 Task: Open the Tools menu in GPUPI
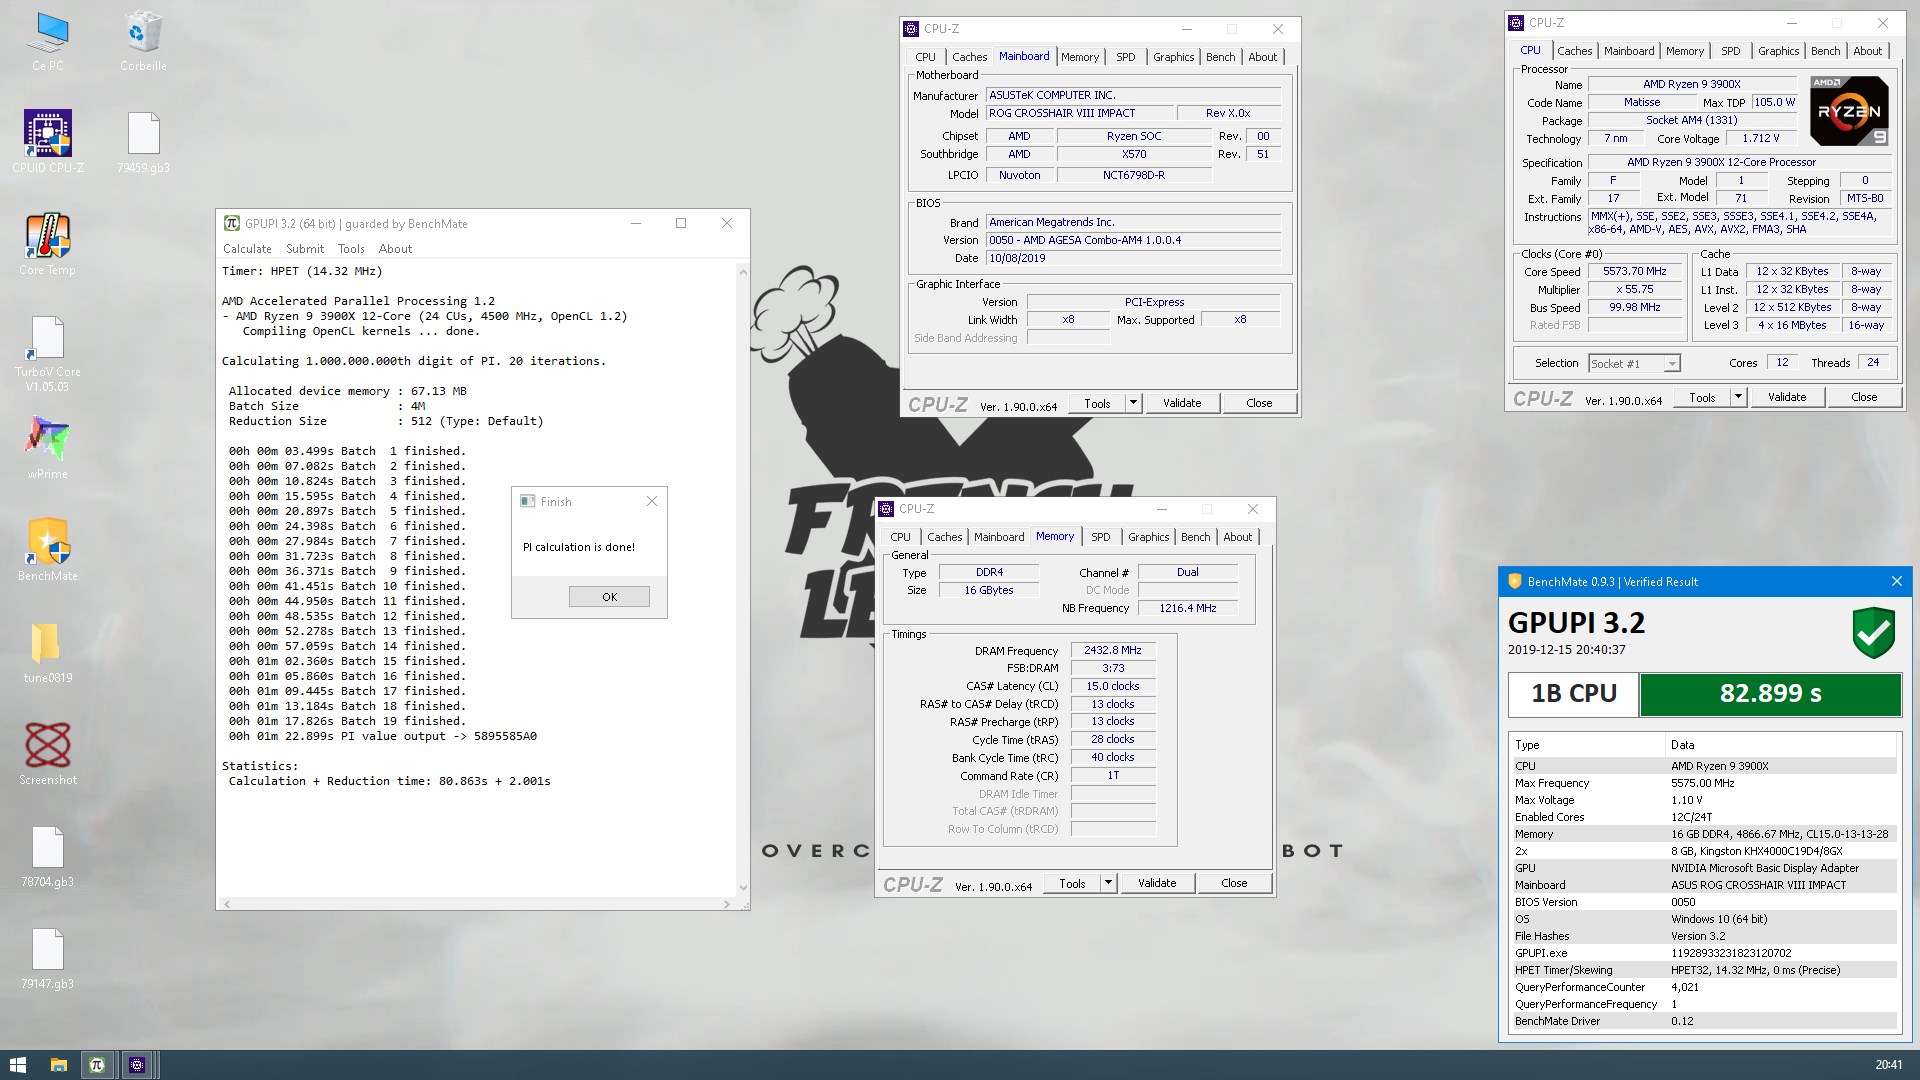pyautogui.click(x=351, y=249)
